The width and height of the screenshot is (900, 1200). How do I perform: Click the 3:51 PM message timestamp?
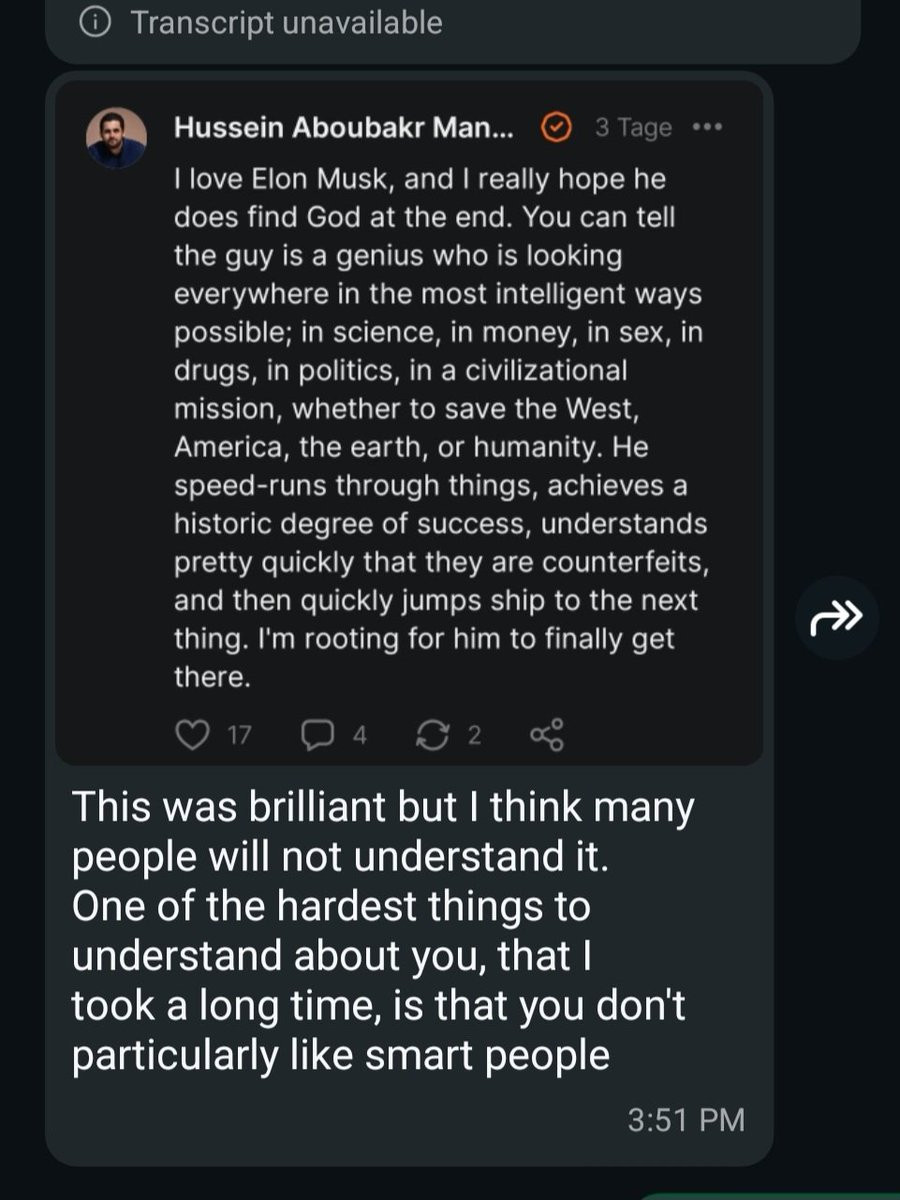(686, 1119)
